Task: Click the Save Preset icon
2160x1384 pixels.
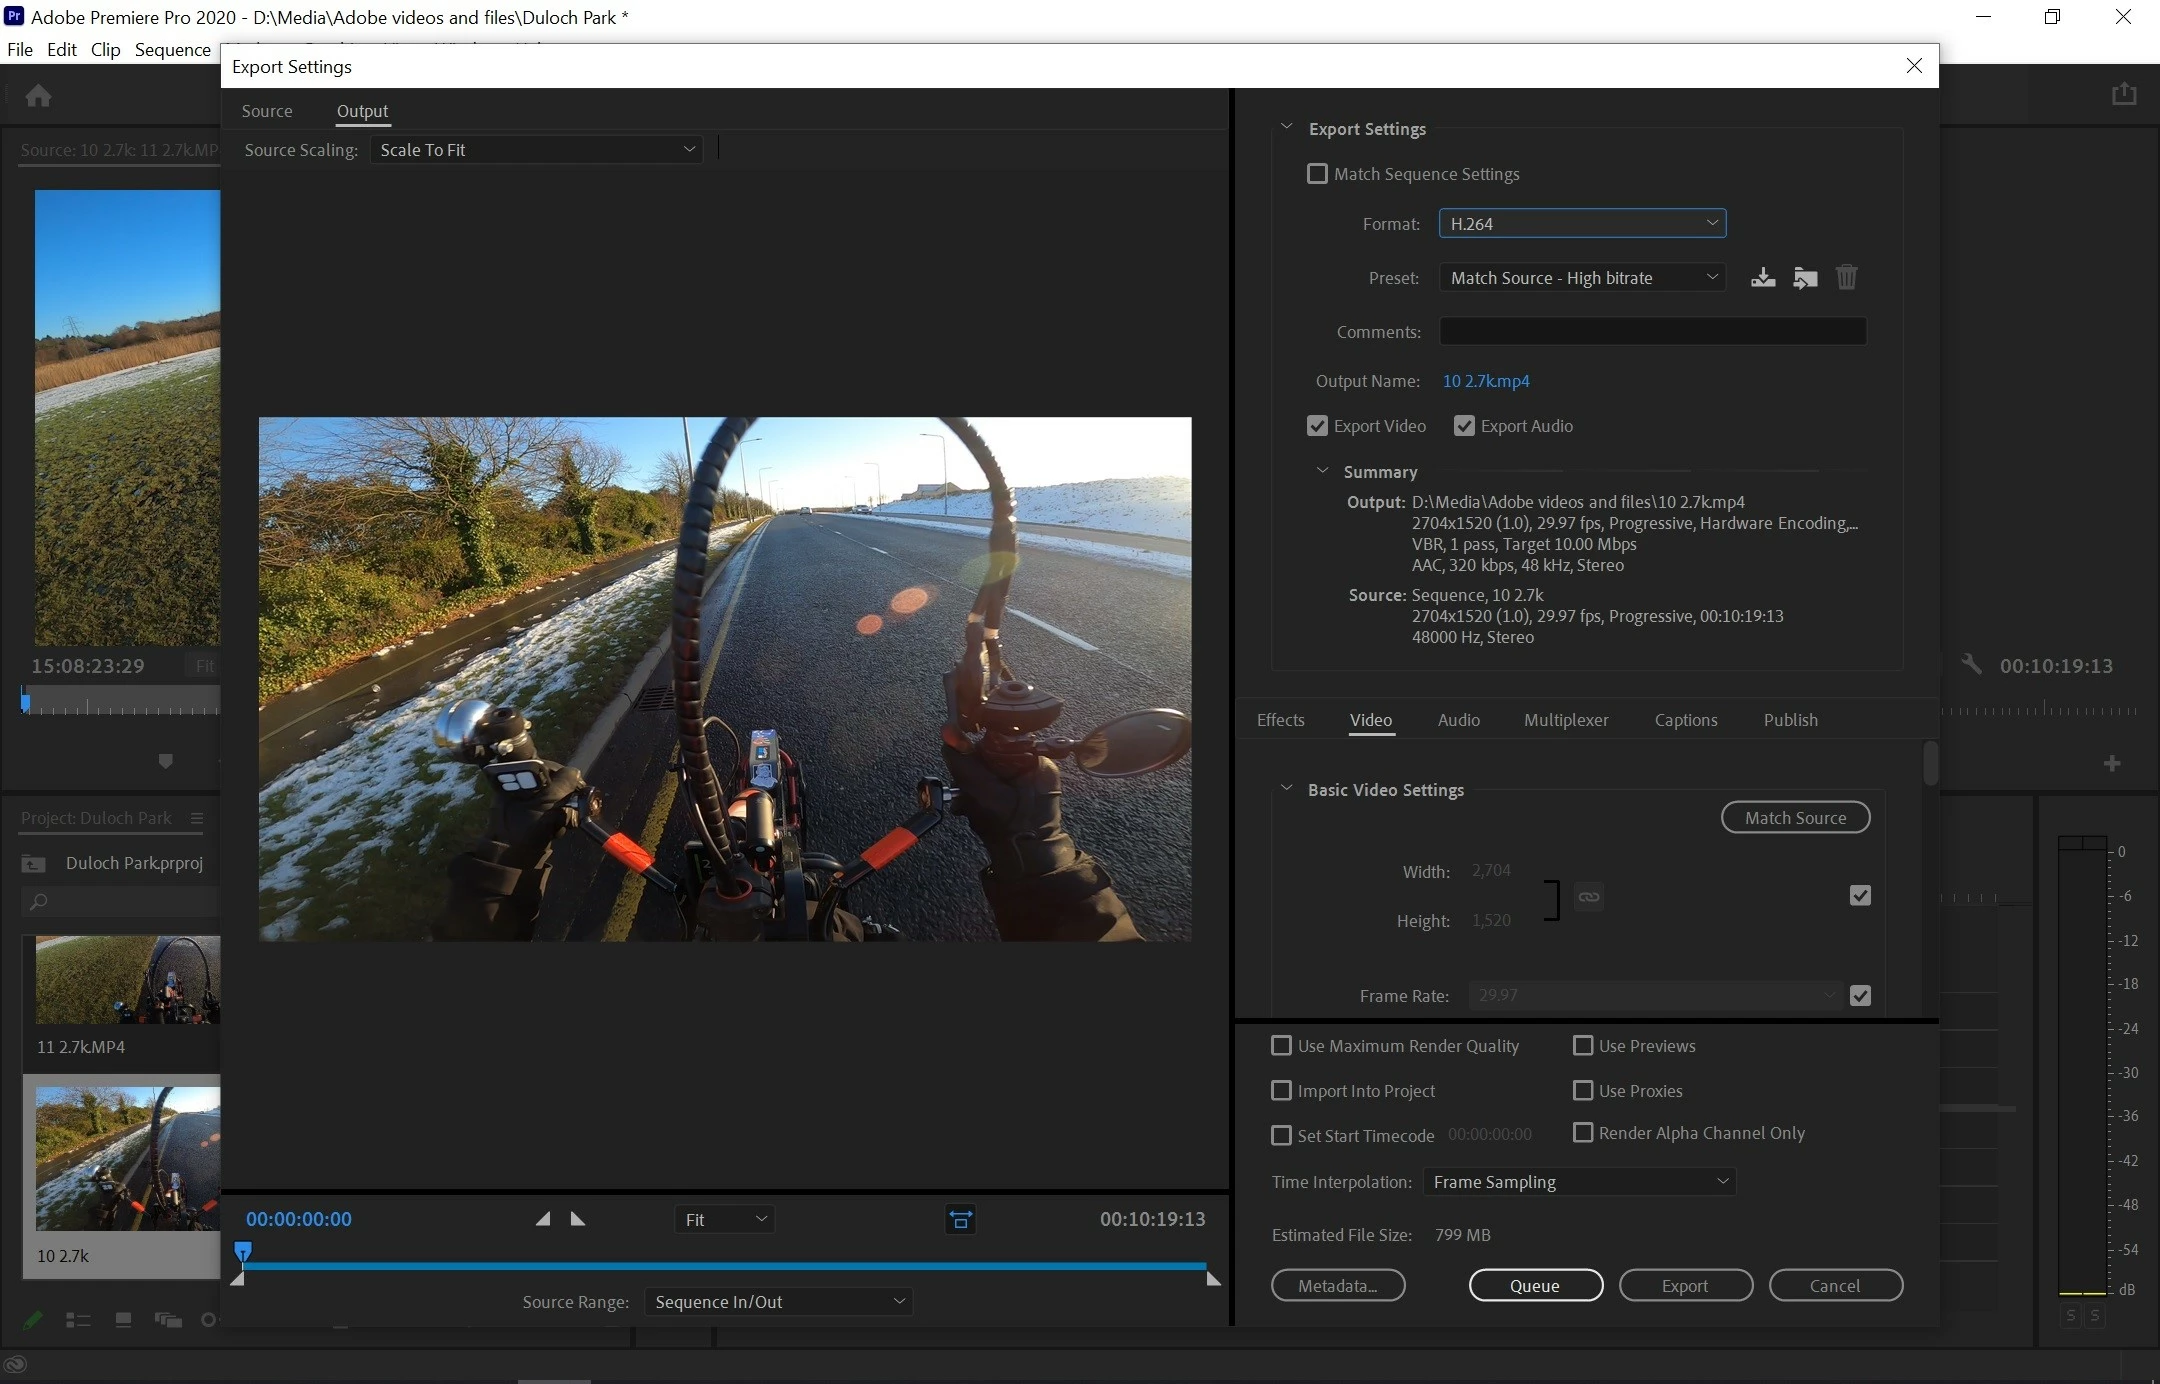Action: coord(1763,278)
